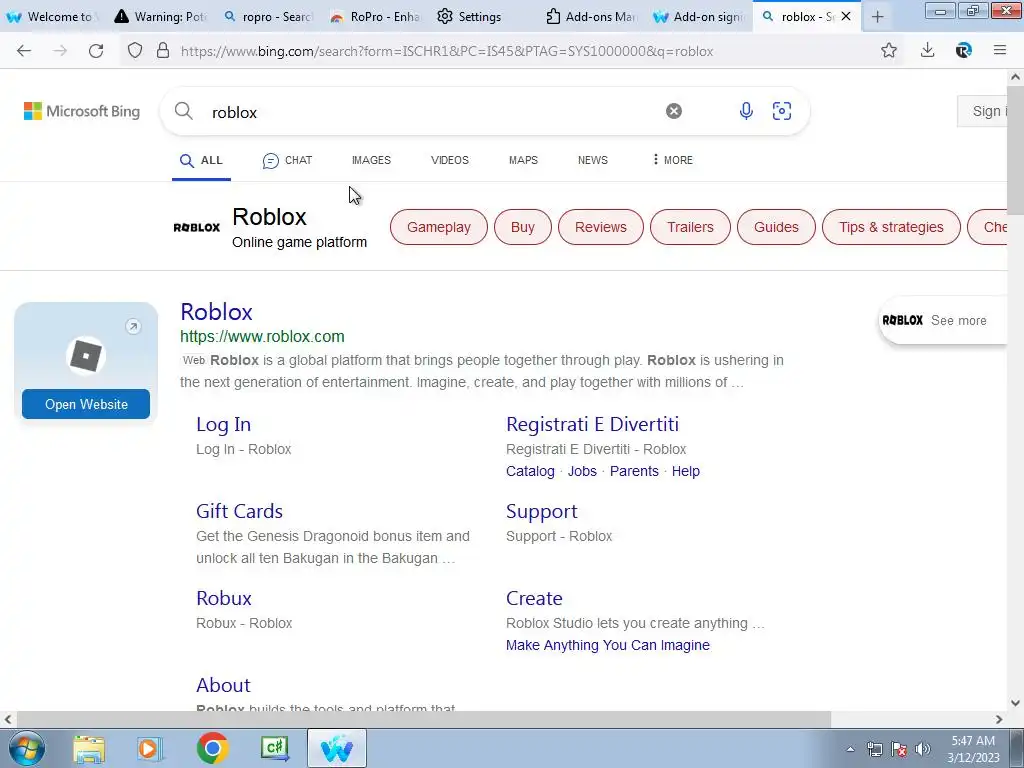Click the Waterfox taskbar icon
The image size is (1024, 768).
click(337, 749)
